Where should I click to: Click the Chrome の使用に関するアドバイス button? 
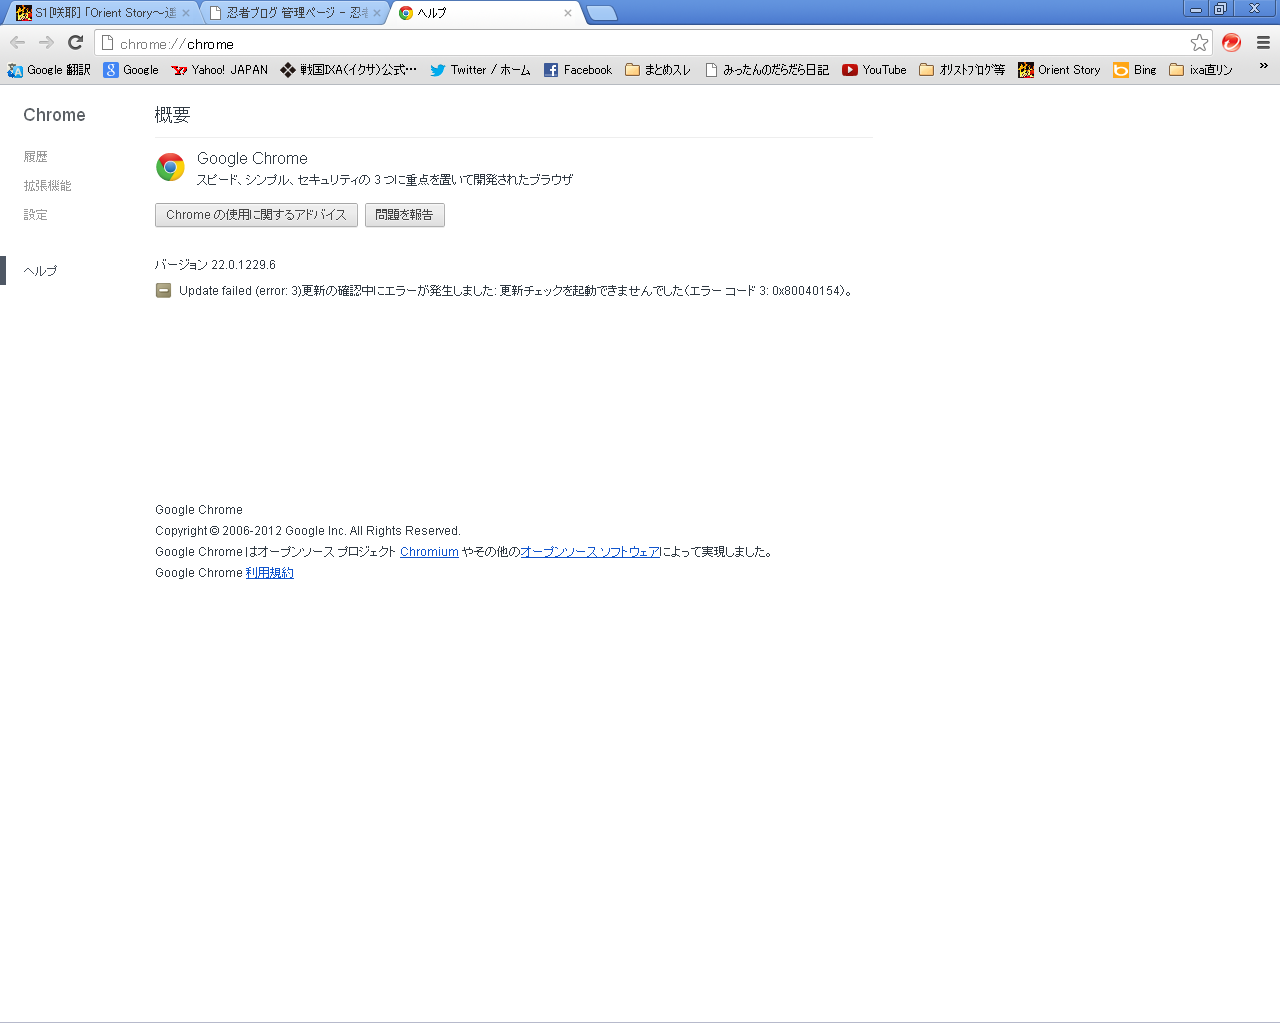(x=256, y=215)
